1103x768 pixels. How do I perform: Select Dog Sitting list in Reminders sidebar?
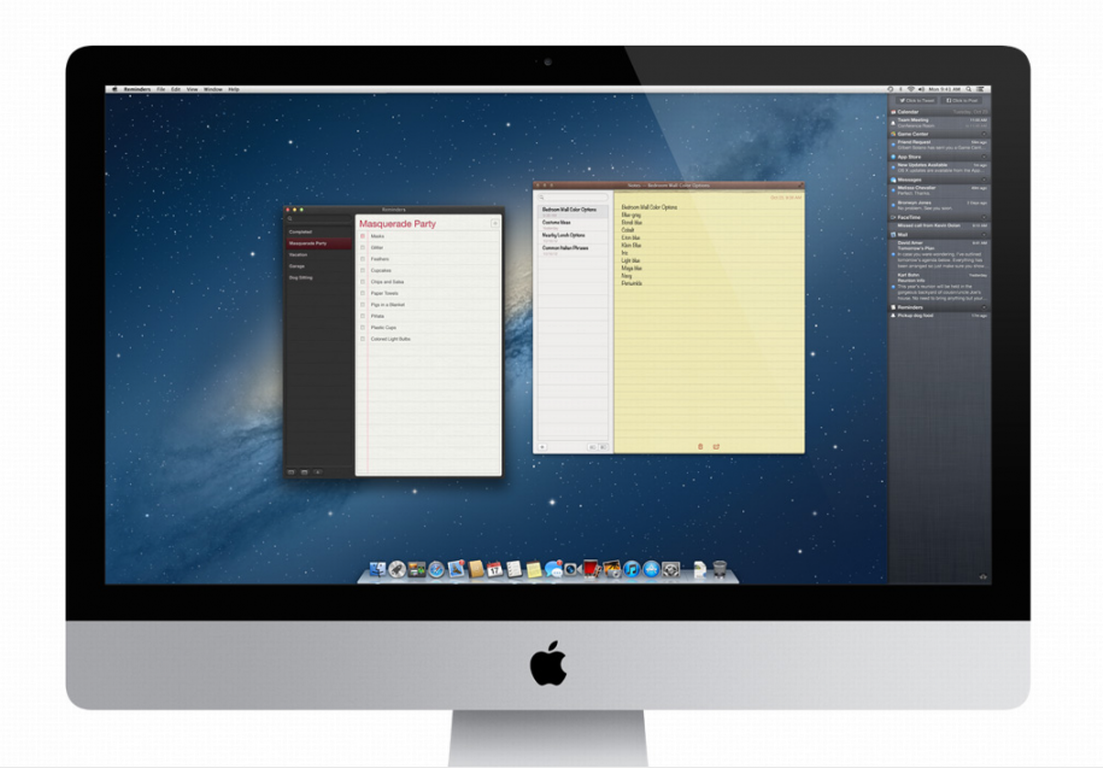(318, 278)
